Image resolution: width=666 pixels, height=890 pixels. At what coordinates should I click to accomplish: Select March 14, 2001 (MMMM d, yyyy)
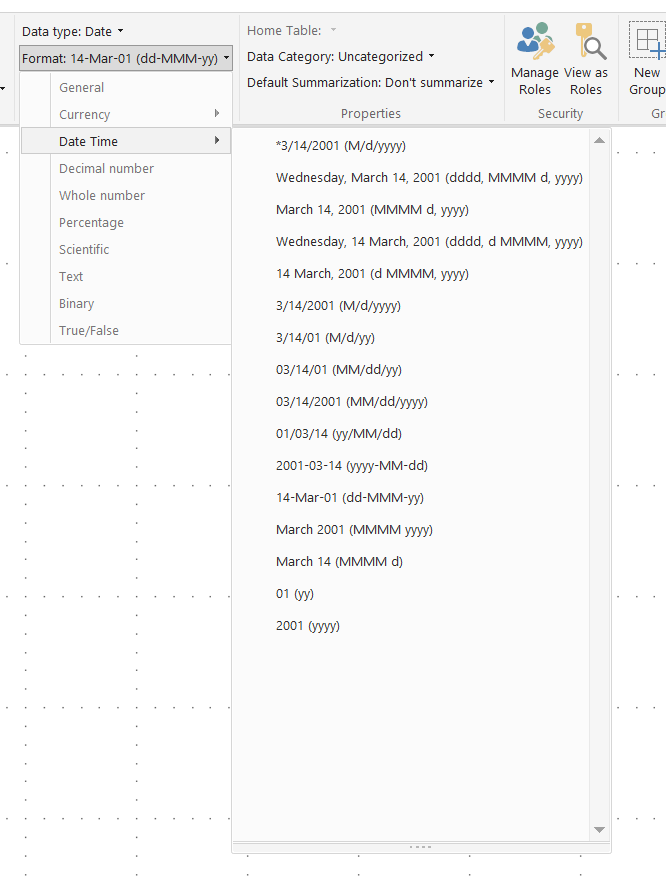pyautogui.click(x=412, y=210)
